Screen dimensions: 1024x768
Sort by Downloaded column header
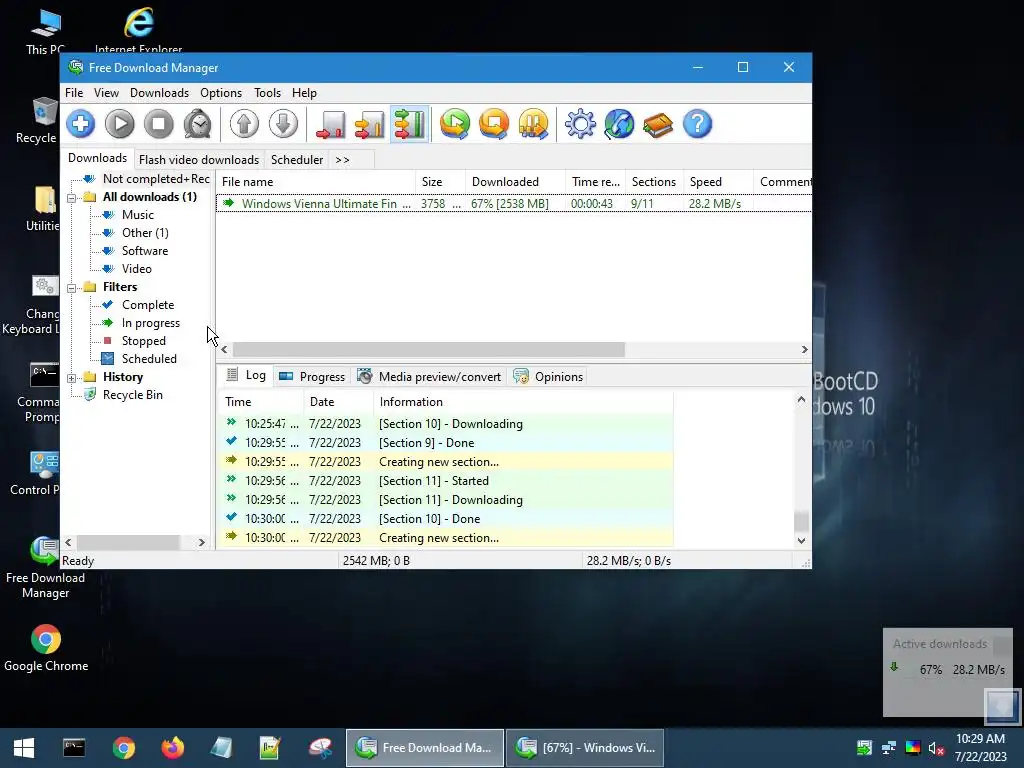515,182
